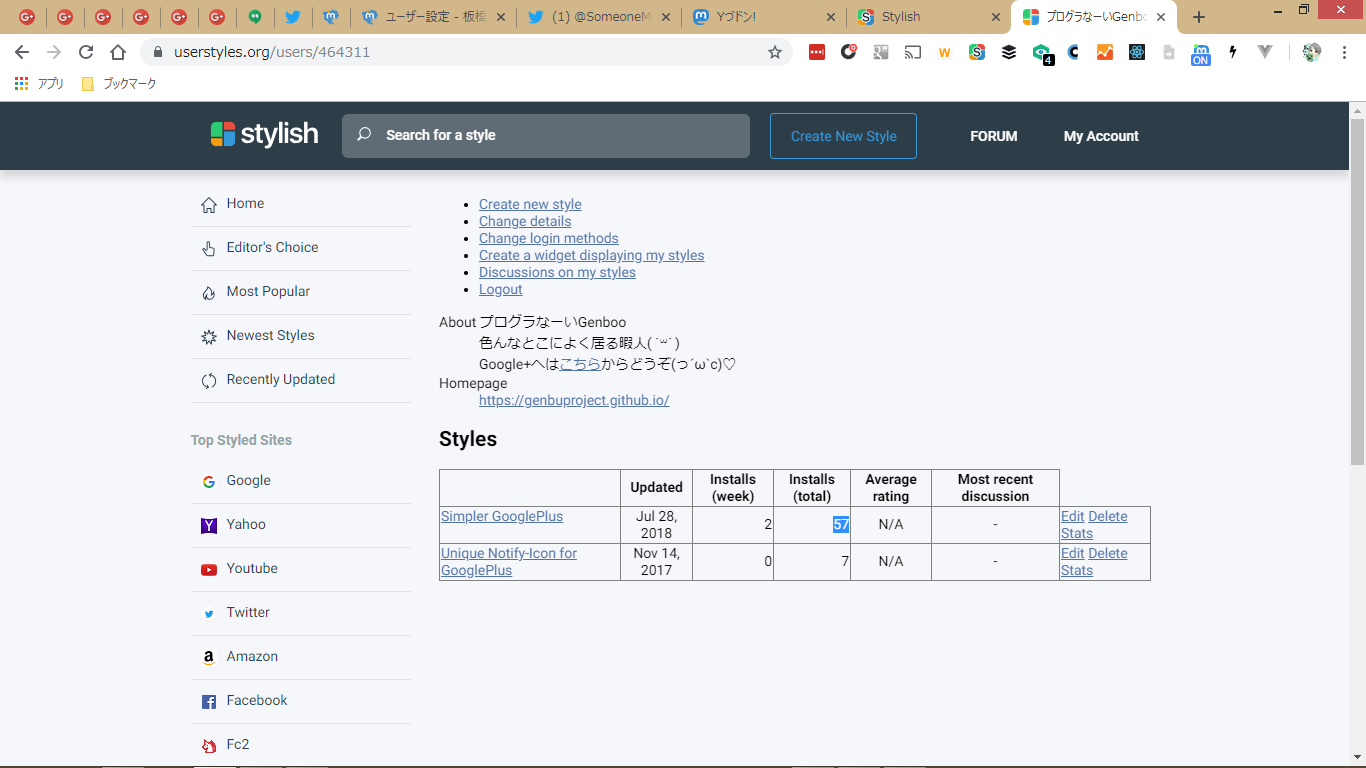Screen dimensions: 1366x768
Task: Open the Facebook styled site entry
Action: (x=256, y=701)
